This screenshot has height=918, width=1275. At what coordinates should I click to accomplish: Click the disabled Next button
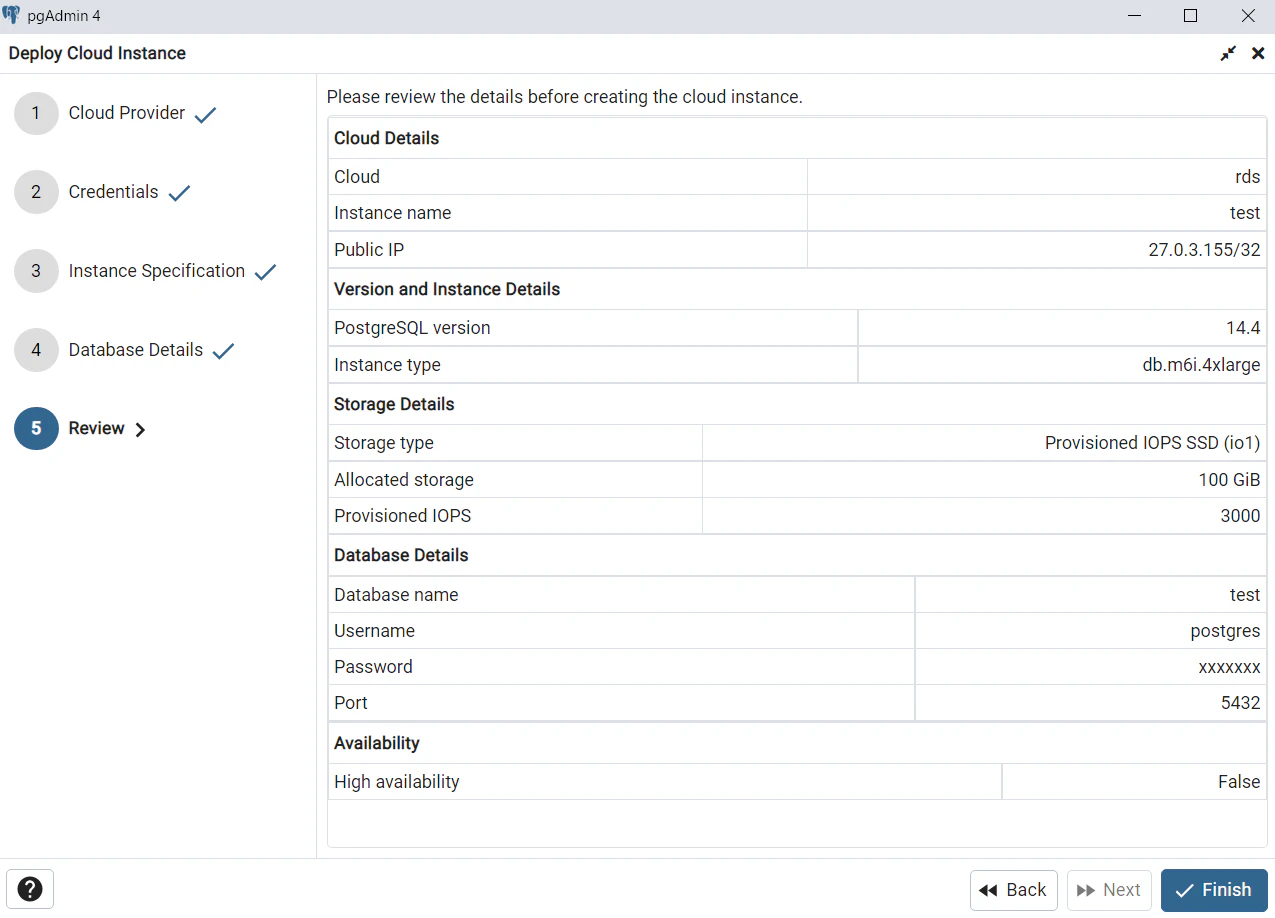1109,890
